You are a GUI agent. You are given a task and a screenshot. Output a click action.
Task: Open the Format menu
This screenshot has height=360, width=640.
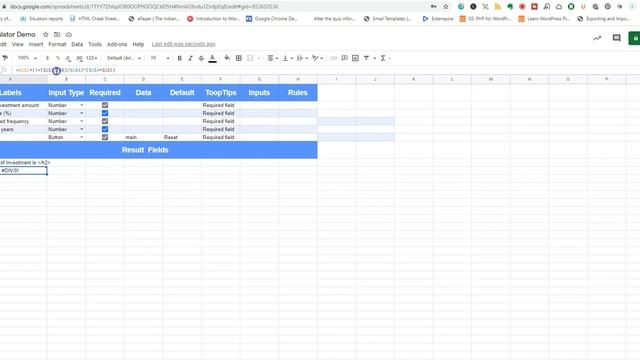57,44
